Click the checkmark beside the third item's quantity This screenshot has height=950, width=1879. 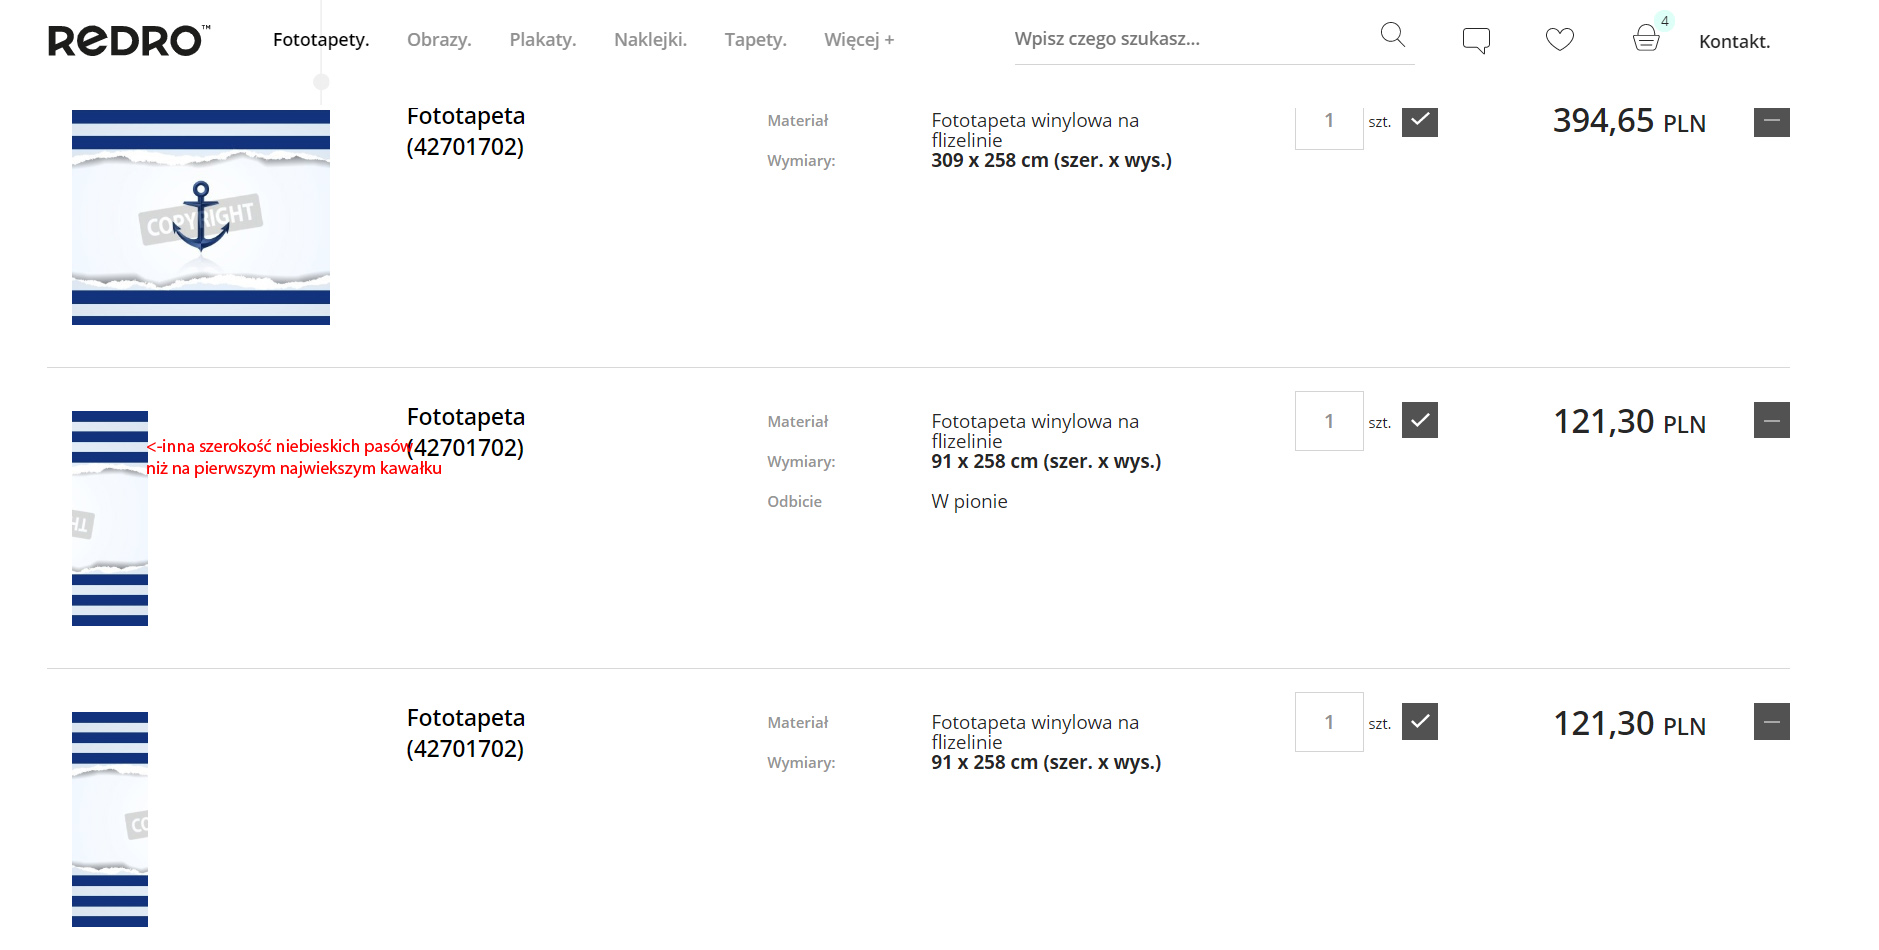click(1419, 721)
